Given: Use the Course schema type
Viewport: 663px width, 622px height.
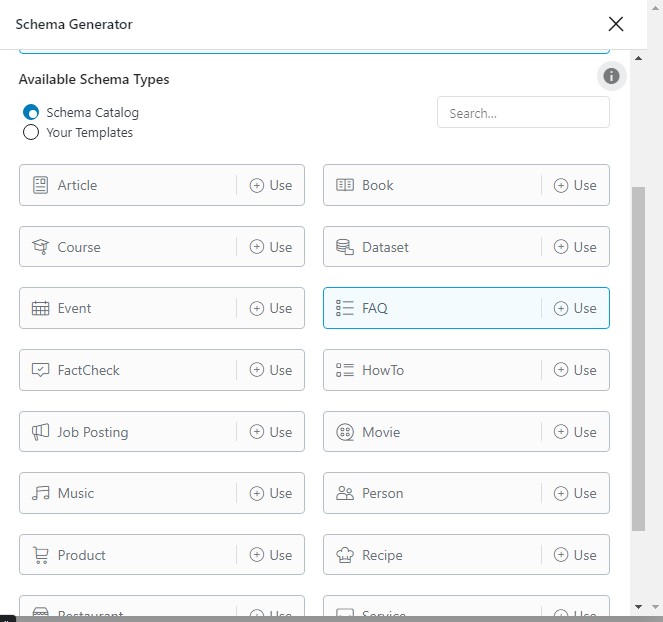Looking at the screenshot, I should [271, 247].
